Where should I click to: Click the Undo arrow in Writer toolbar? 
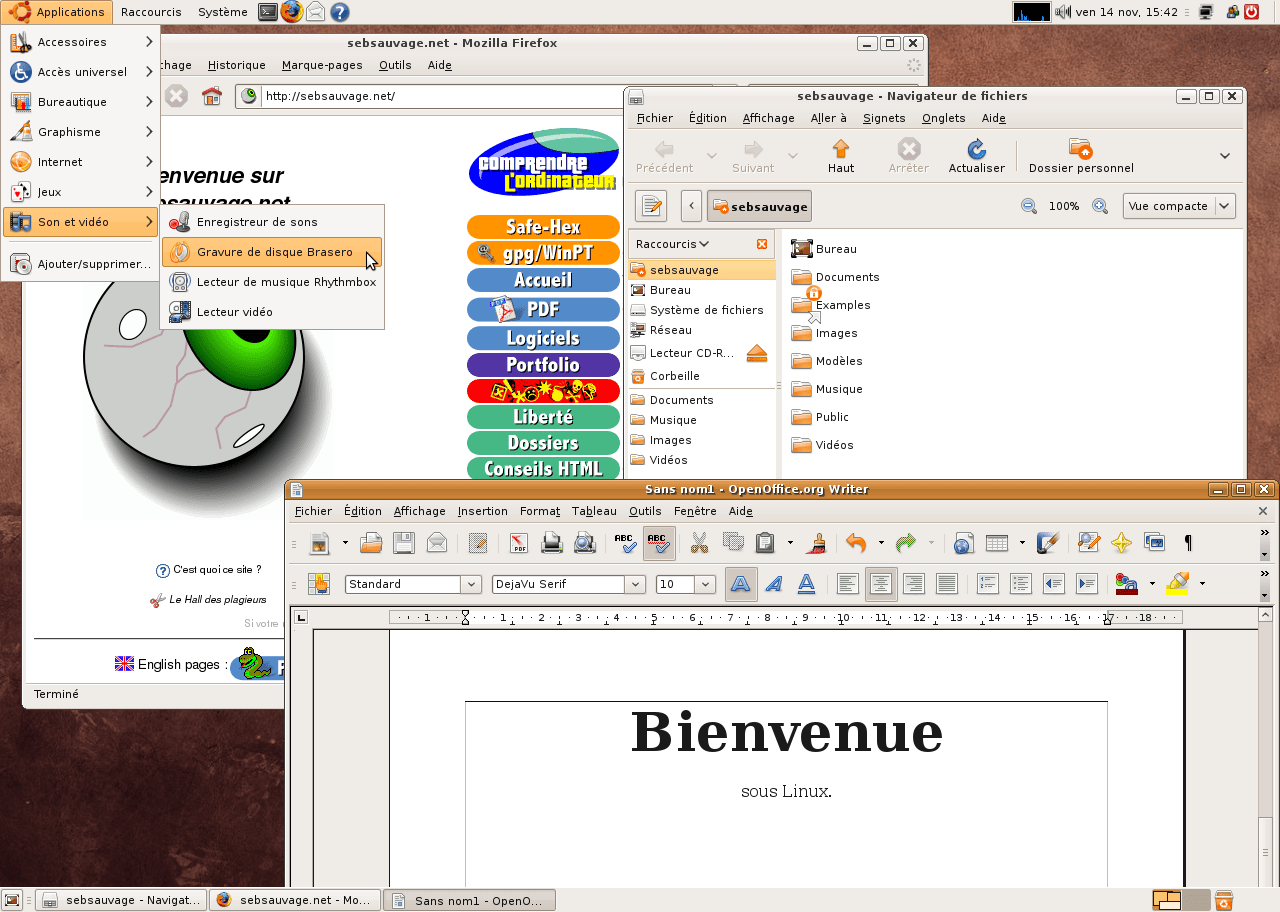[x=856, y=543]
